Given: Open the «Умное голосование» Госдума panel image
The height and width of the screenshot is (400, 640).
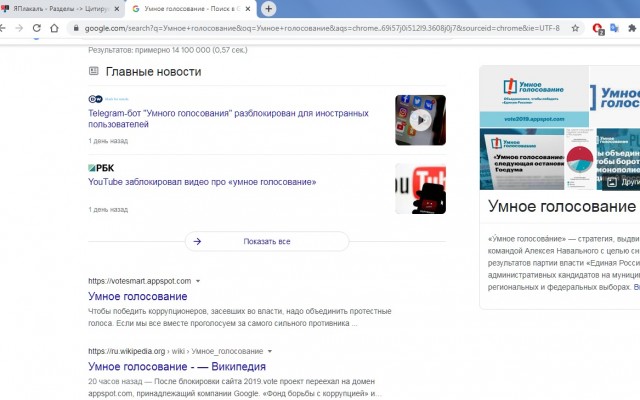Looking at the screenshot, I should 522,159.
